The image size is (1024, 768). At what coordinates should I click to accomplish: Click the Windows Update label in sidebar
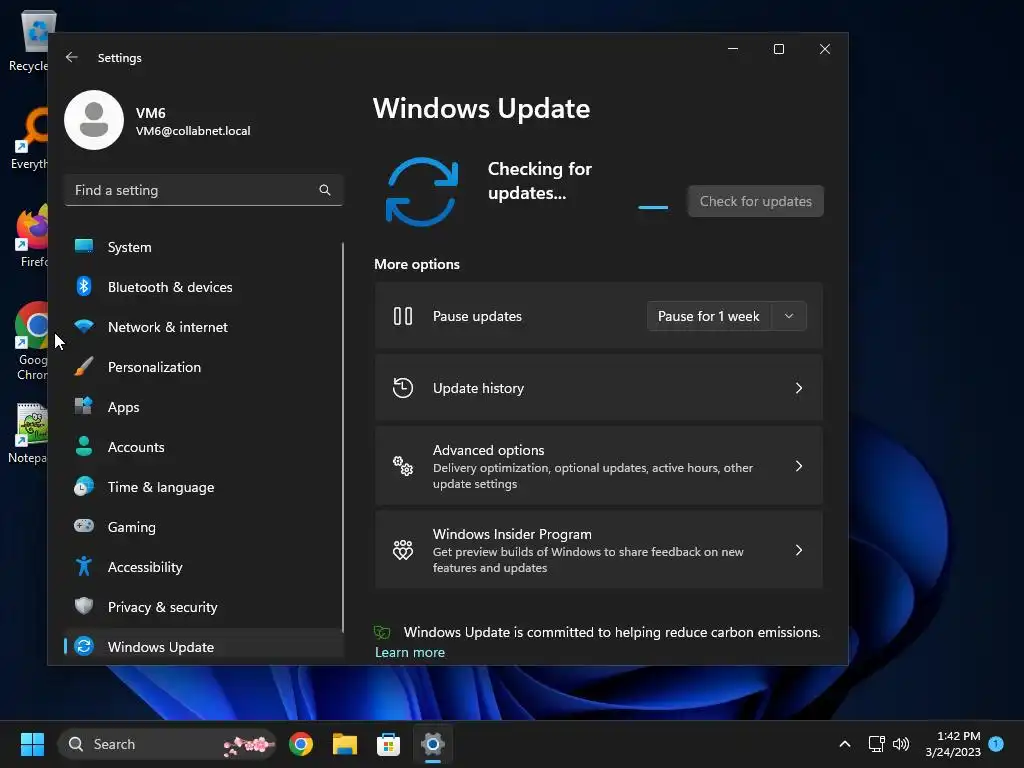click(x=161, y=647)
